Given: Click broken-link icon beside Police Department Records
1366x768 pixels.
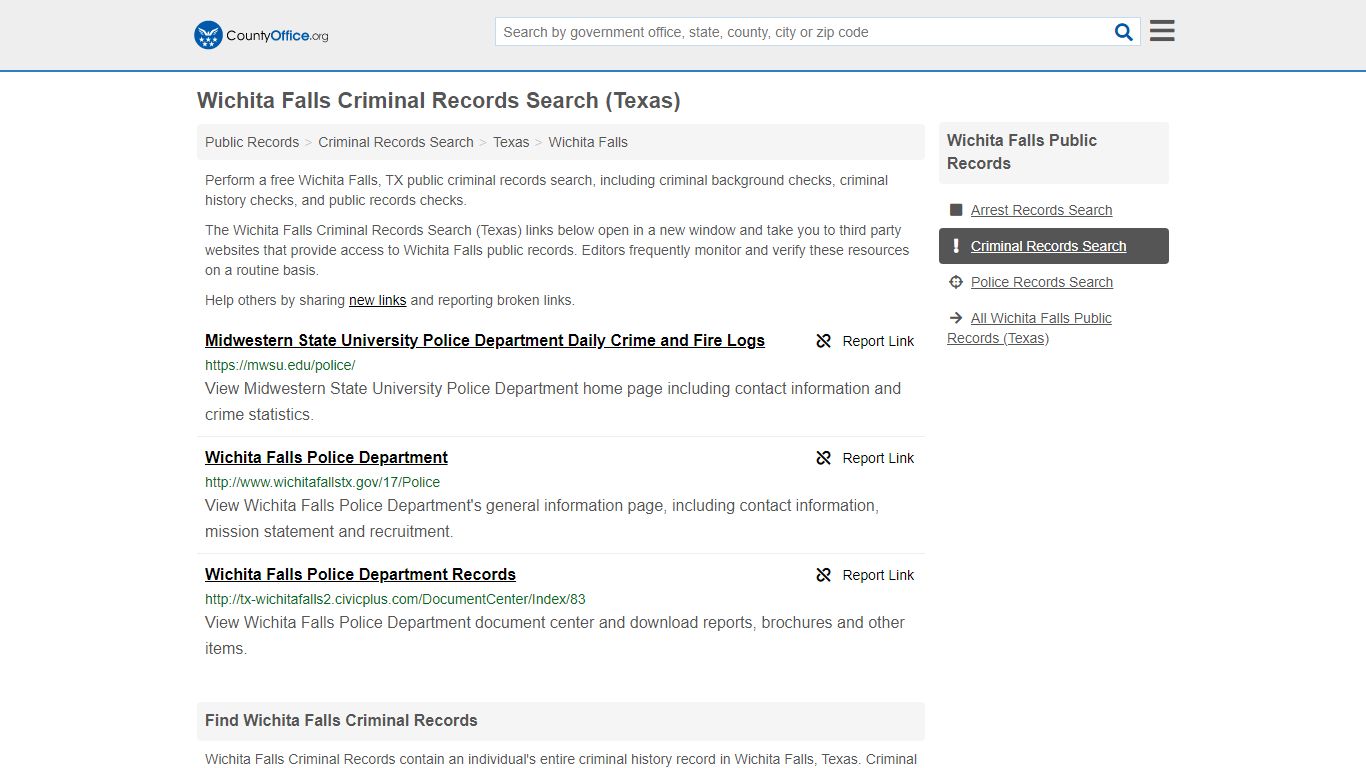Looking at the screenshot, I should [x=824, y=575].
